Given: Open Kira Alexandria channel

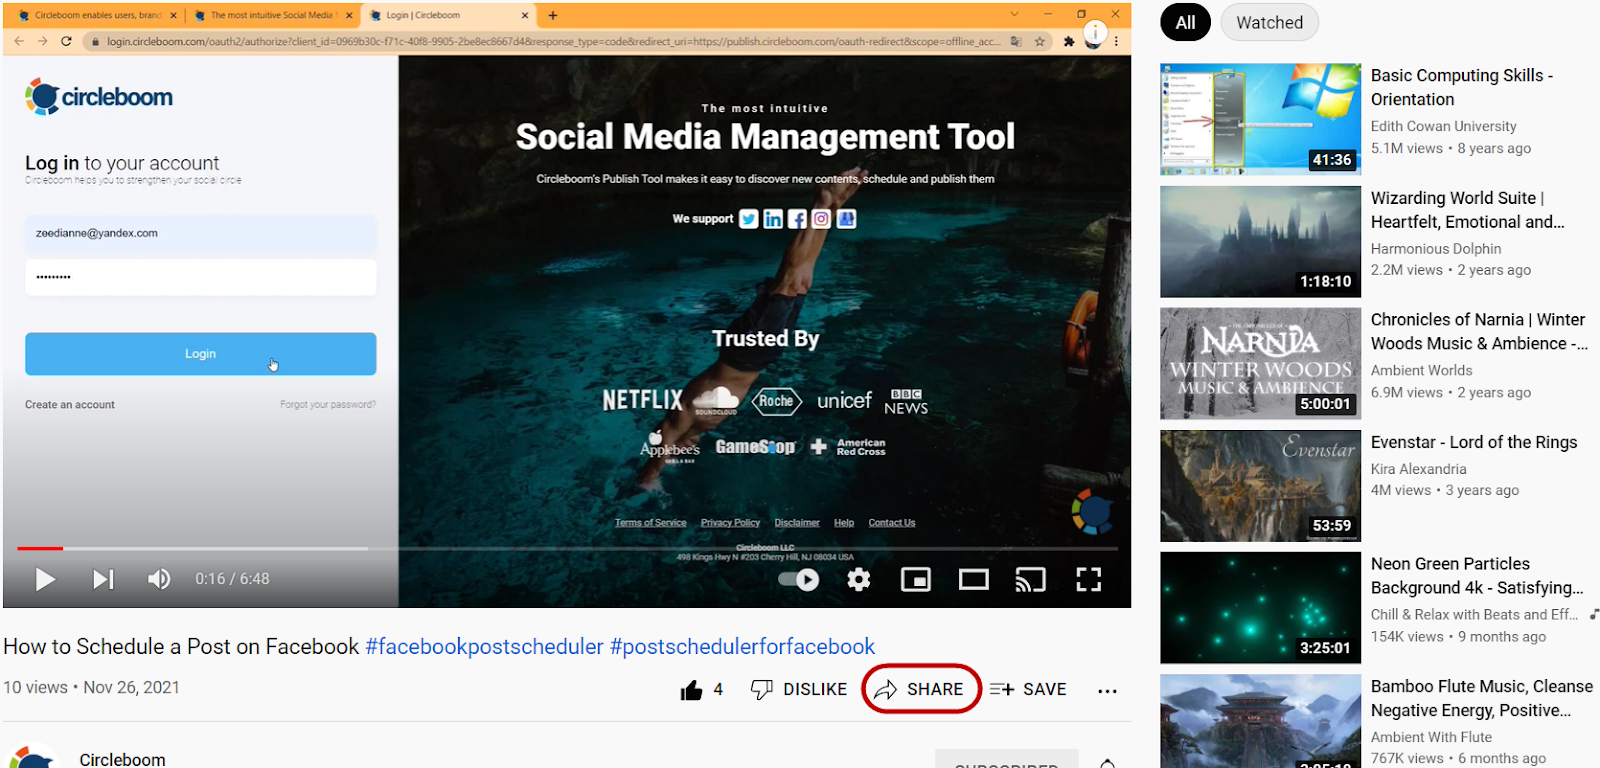Looking at the screenshot, I should pyautogui.click(x=1418, y=469).
